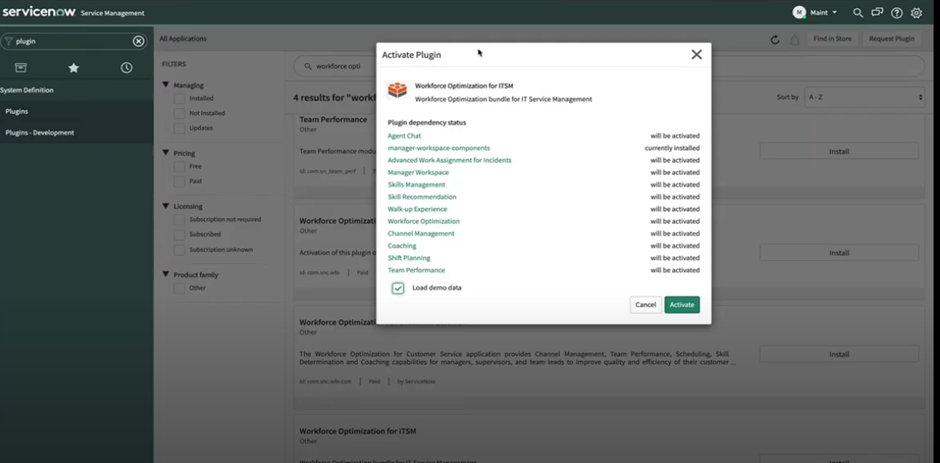
Task: Open Plugins - Development module
Action: pyautogui.click(x=40, y=133)
